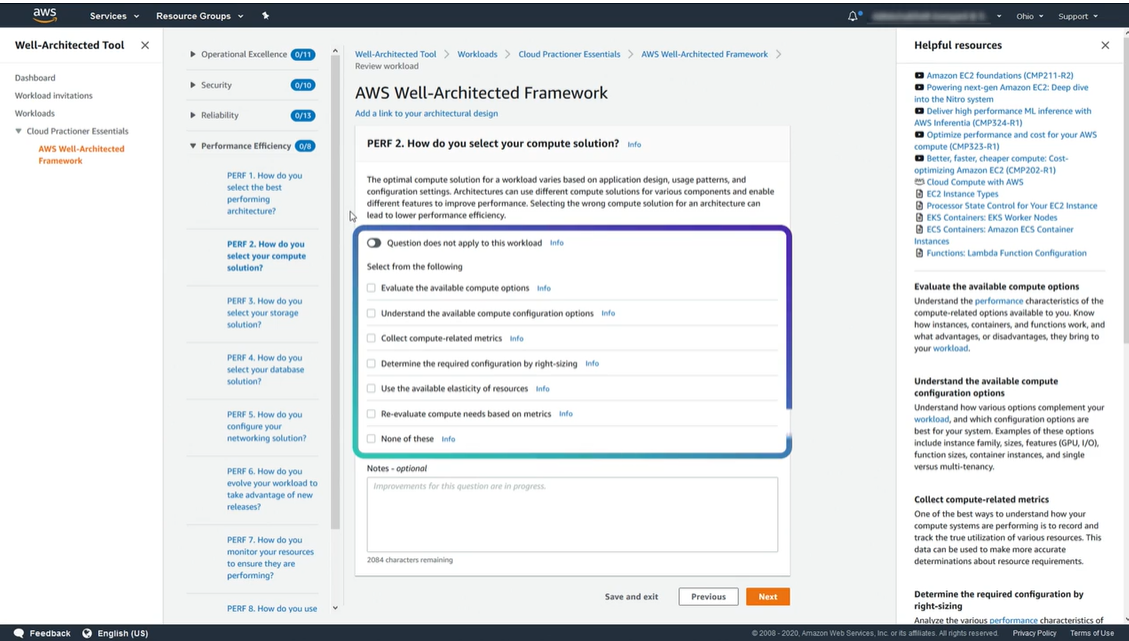Expand the Operational Excellence pillar
This screenshot has height=641, width=1129.
tap(192, 54)
